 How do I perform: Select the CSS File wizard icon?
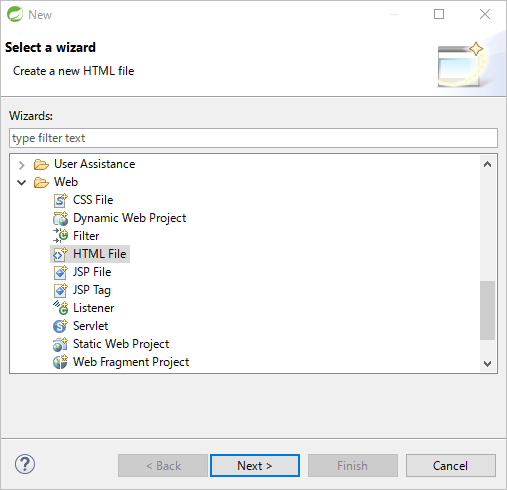pos(60,200)
